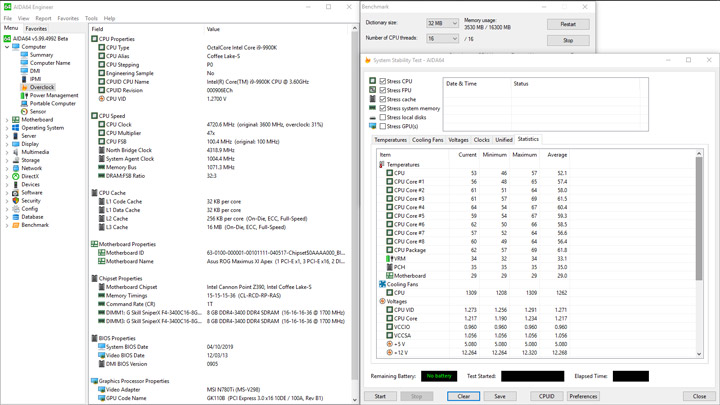Open the Summary page icon
The width and height of the screenshot is (720, 405).
24,55
